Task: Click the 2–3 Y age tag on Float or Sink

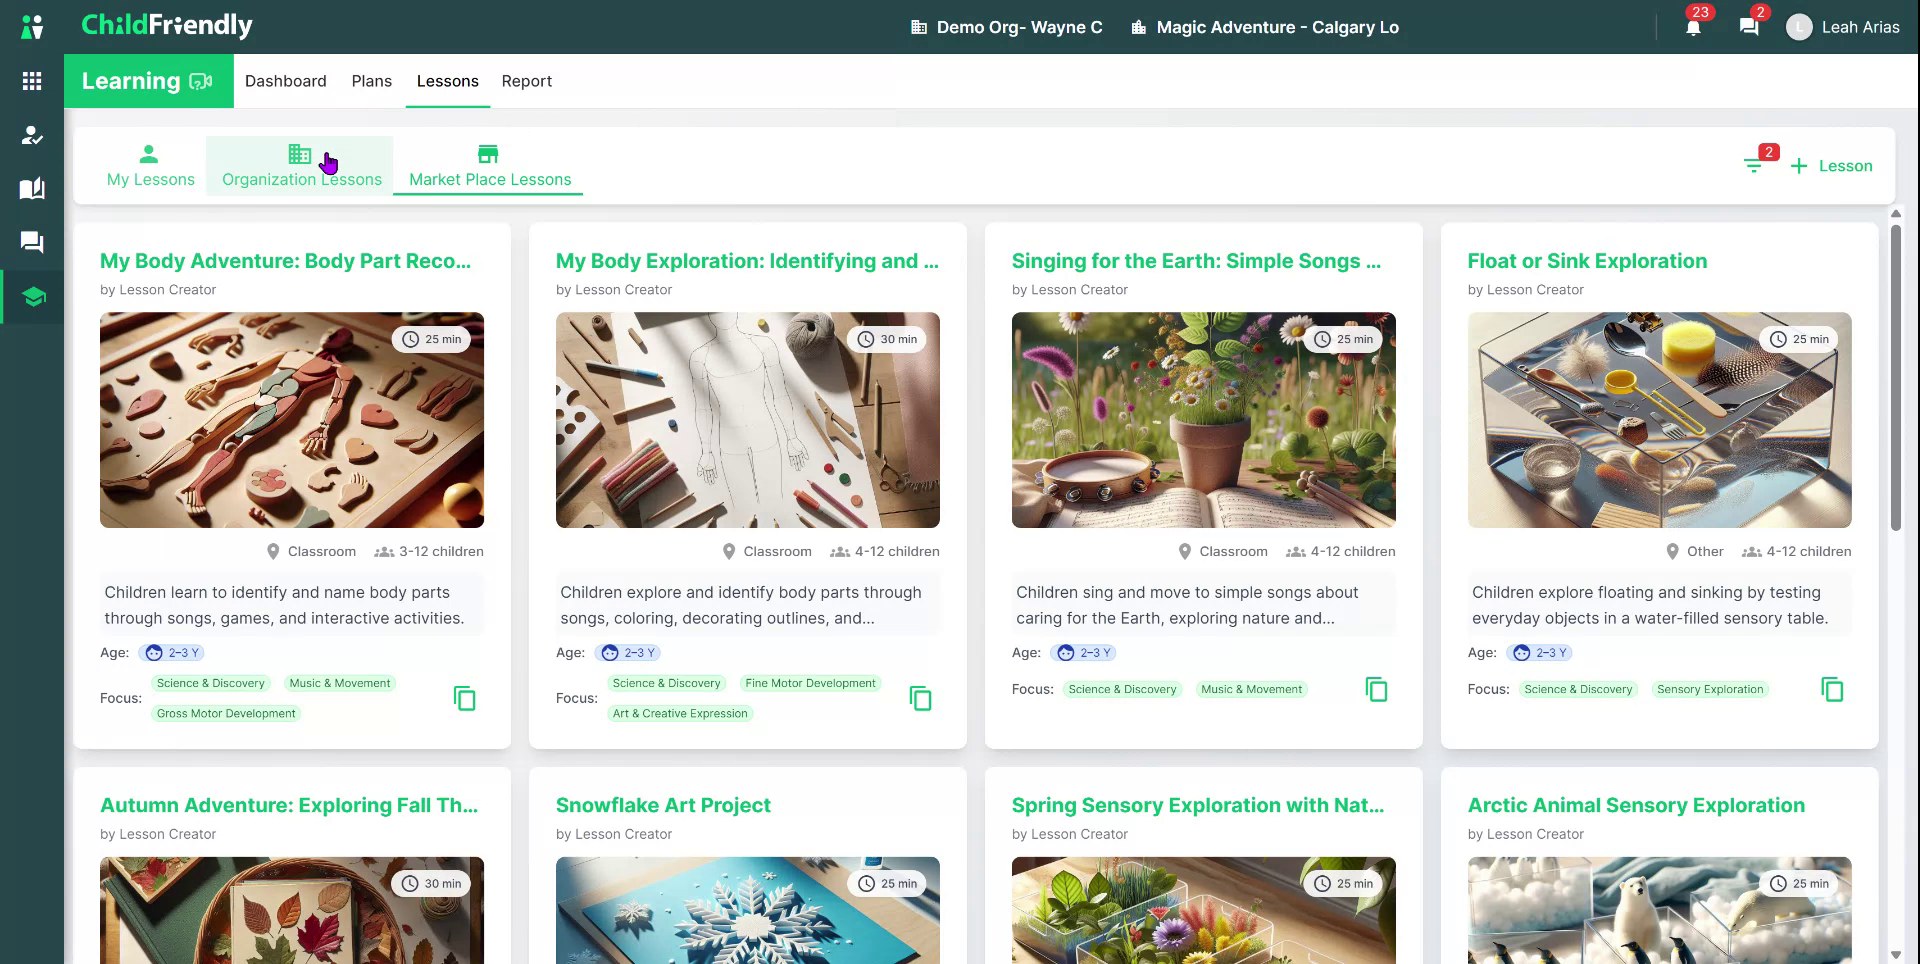Action: click(x=1540, y=653)
